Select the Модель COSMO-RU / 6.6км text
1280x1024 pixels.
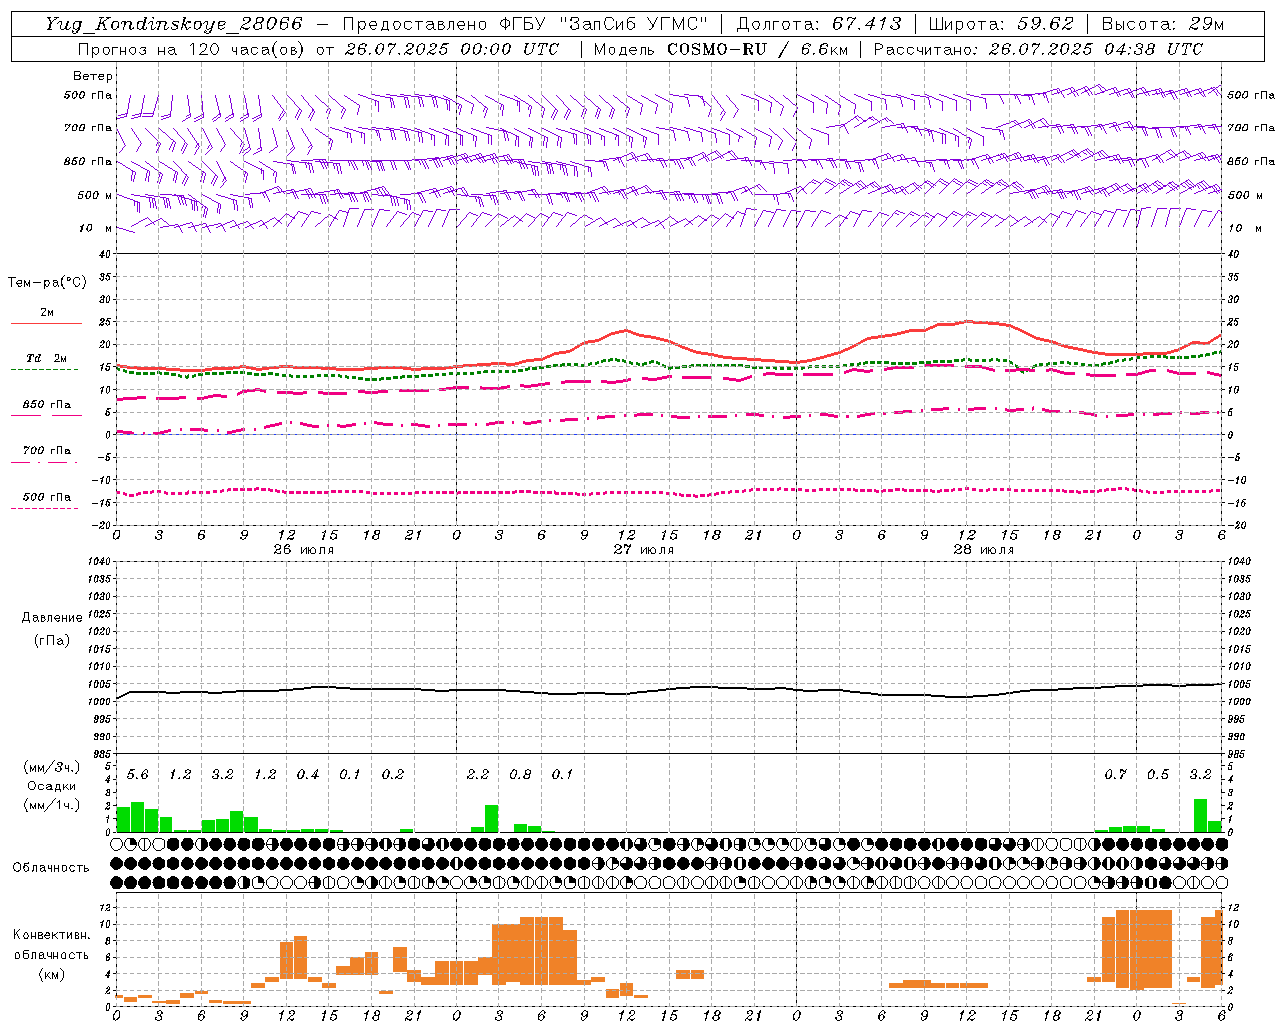(720, 49)
